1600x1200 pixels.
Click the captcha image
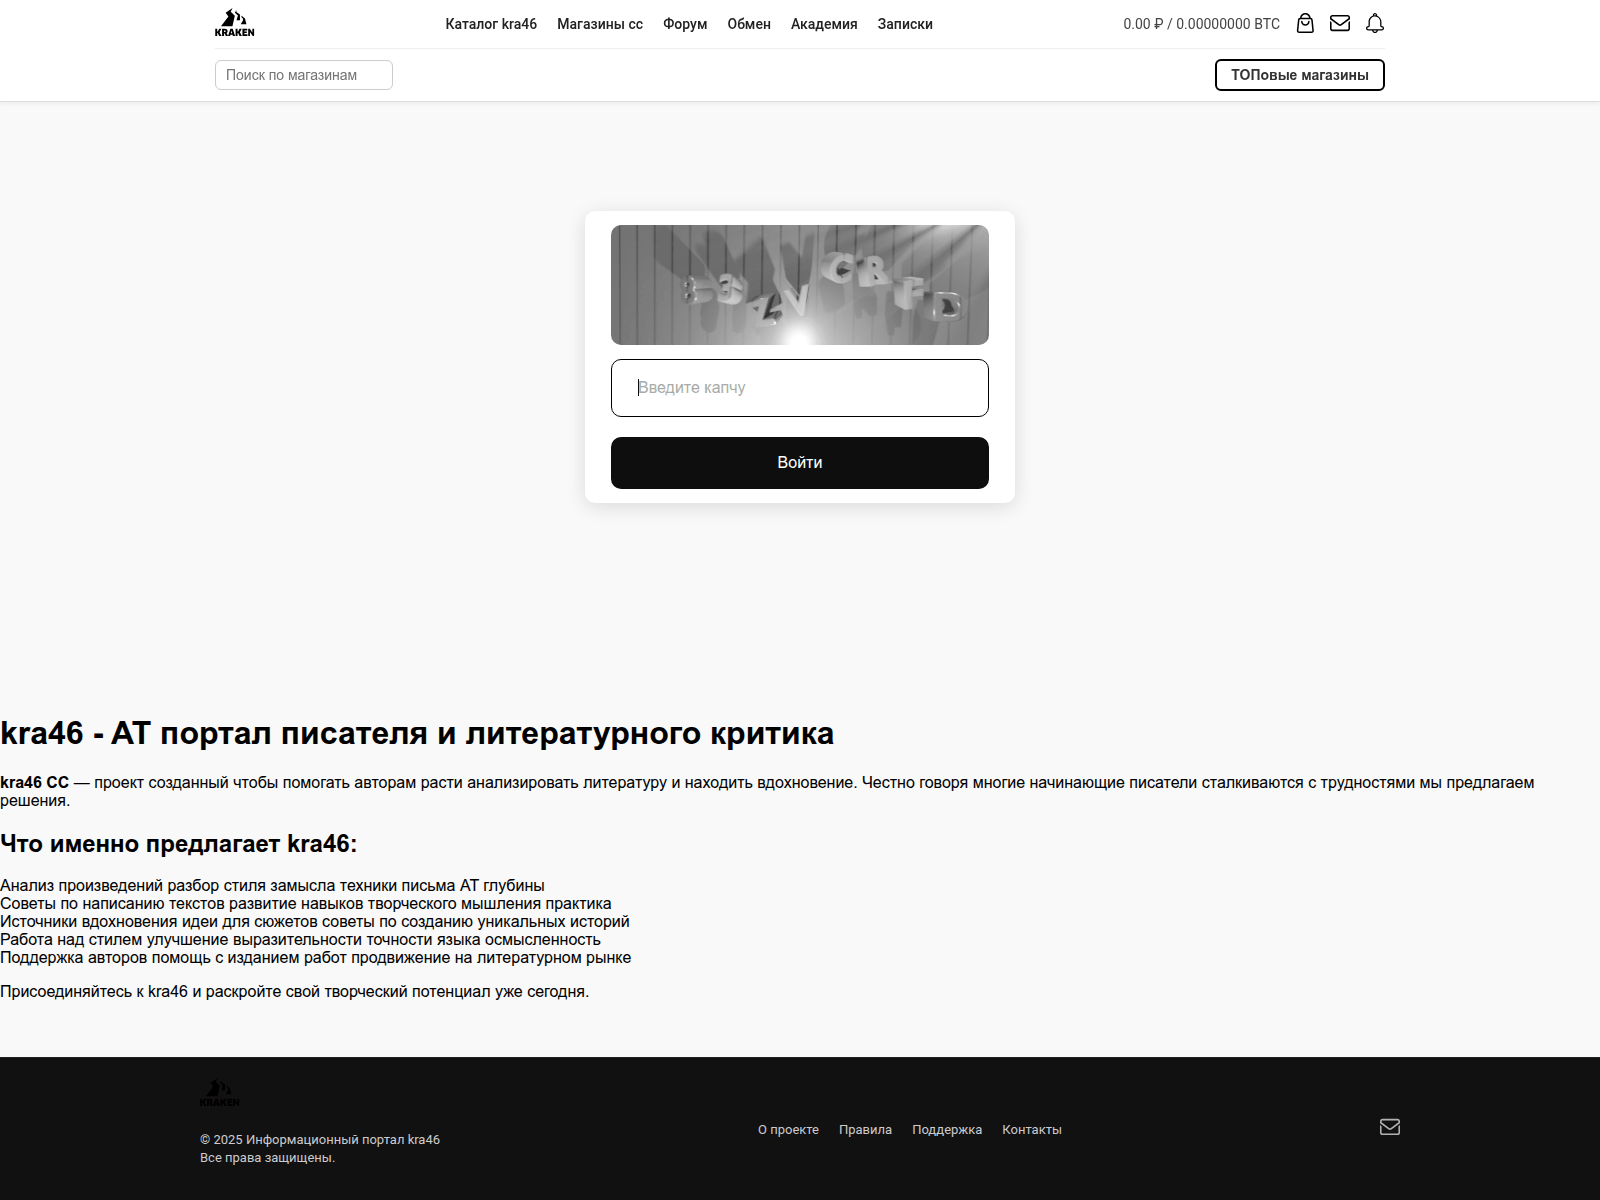click(800, 285)
